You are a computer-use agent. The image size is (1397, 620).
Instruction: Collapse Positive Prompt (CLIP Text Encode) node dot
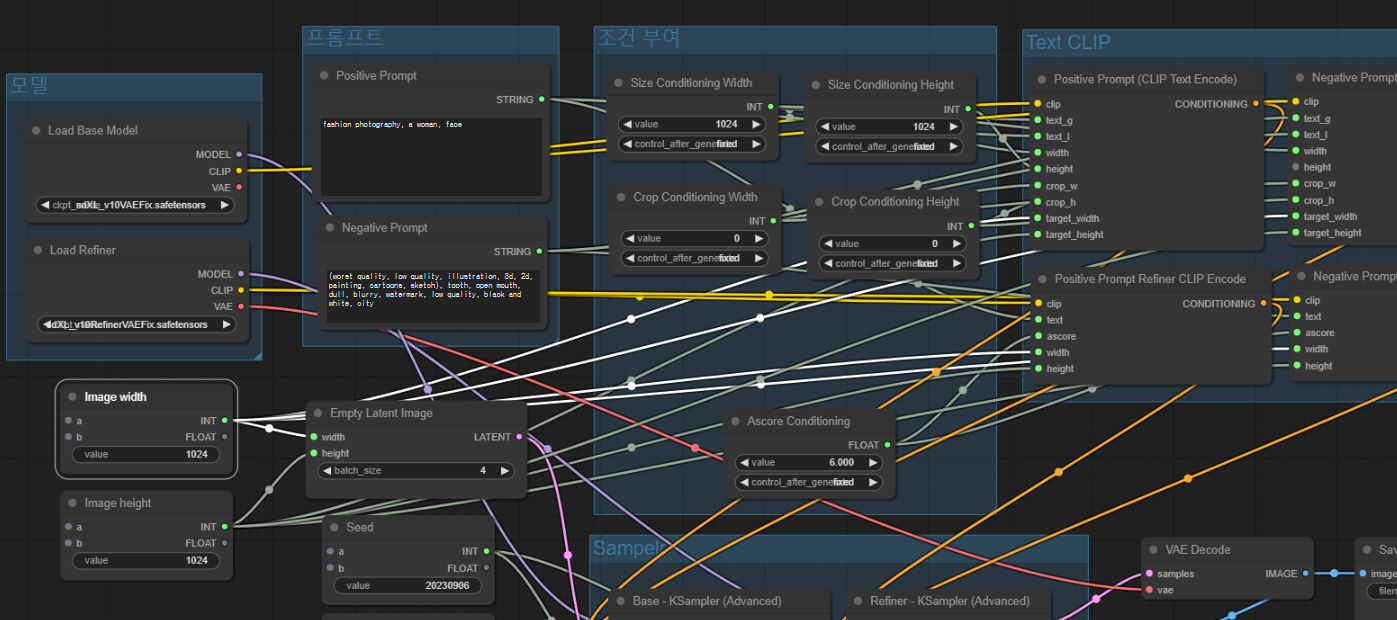1043,80
